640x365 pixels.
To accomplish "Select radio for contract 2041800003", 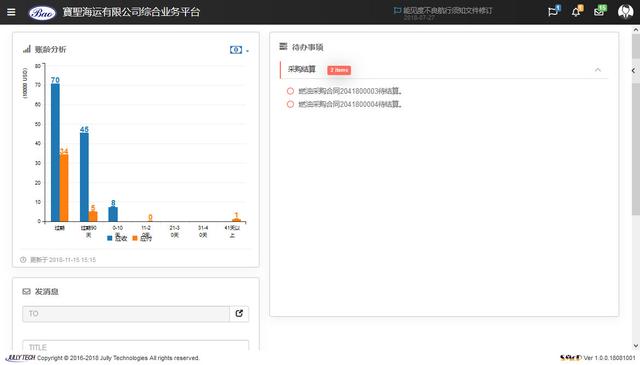I will pos(290,91).
